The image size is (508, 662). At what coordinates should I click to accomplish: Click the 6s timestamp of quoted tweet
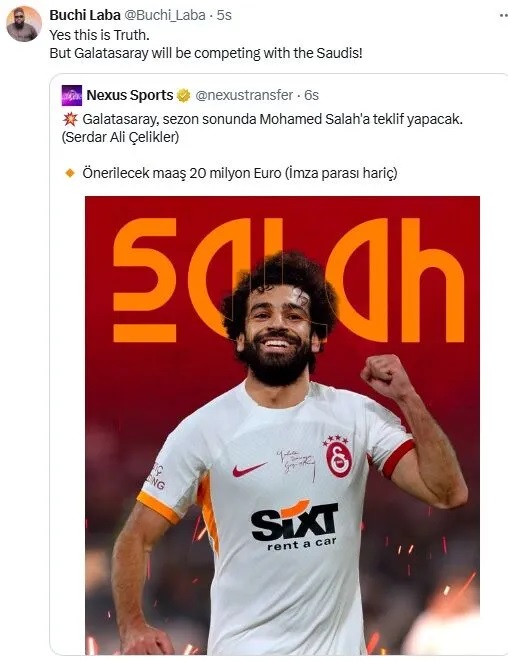(x=312, y=95)
